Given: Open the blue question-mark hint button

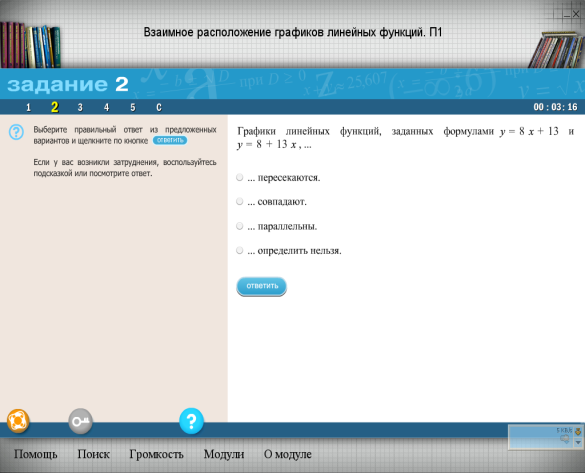Looking at the screenshot, I should pyautogui.click(x=191, y=421).
